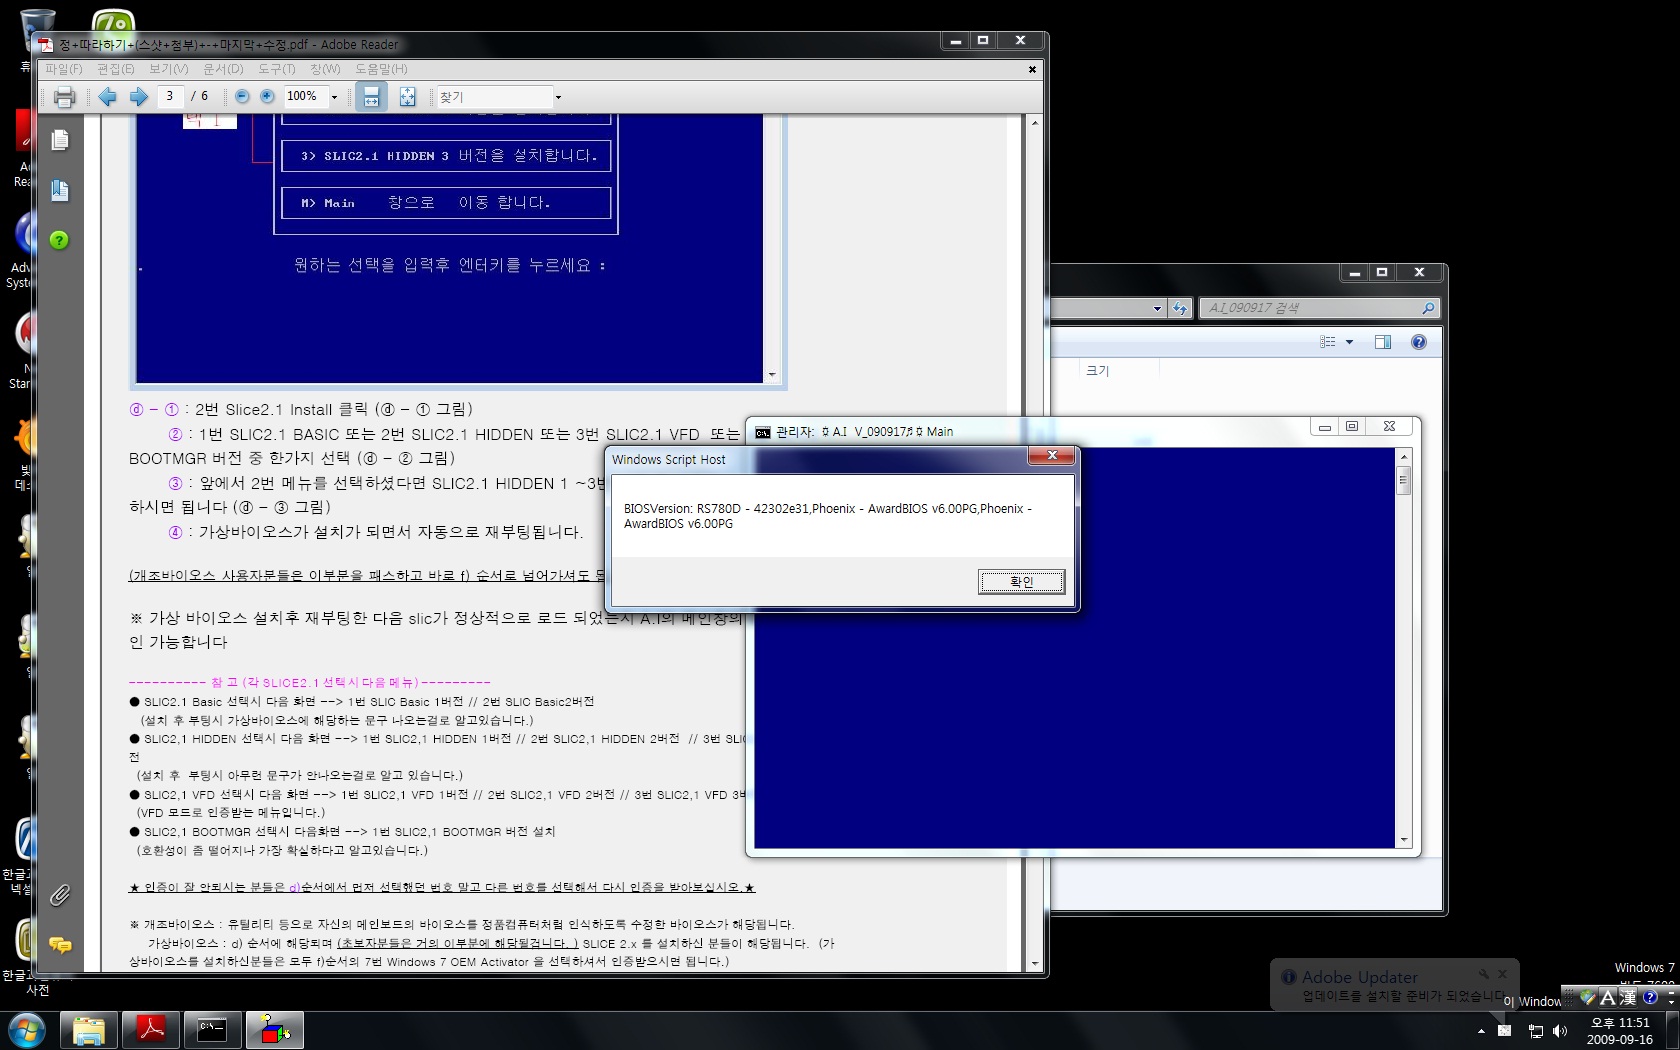Go to next page with right arrow
The height and width of the screenshot is (1050, 1680).
click(139, 97)
